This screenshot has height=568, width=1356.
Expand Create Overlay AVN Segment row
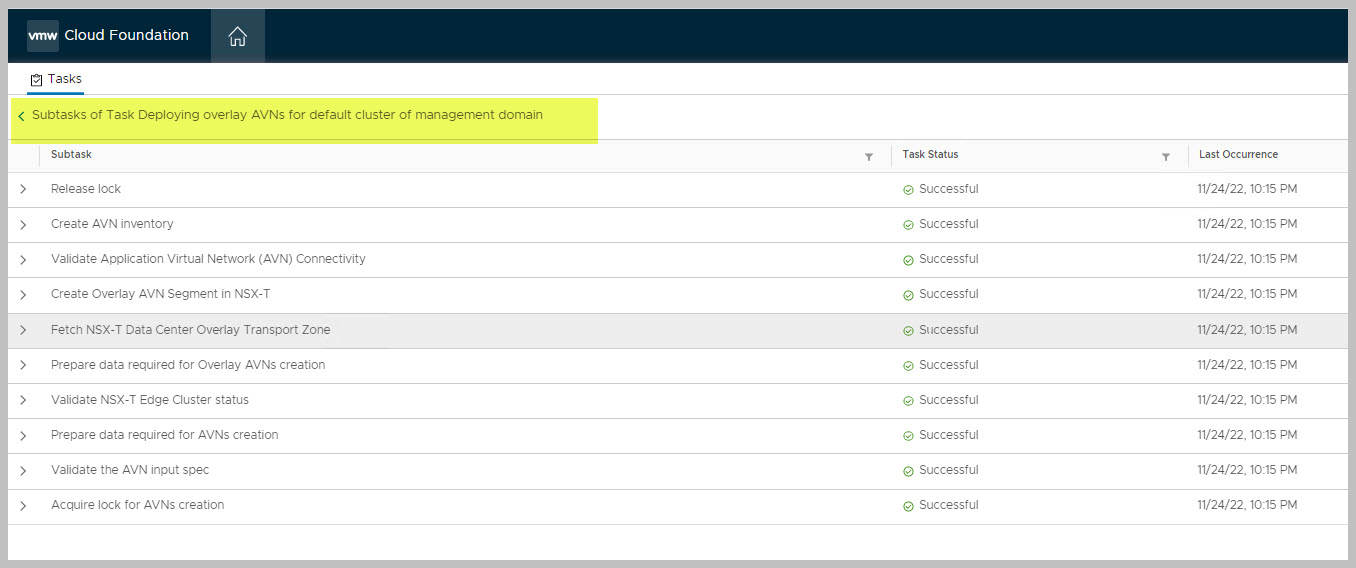coord(23,295)
